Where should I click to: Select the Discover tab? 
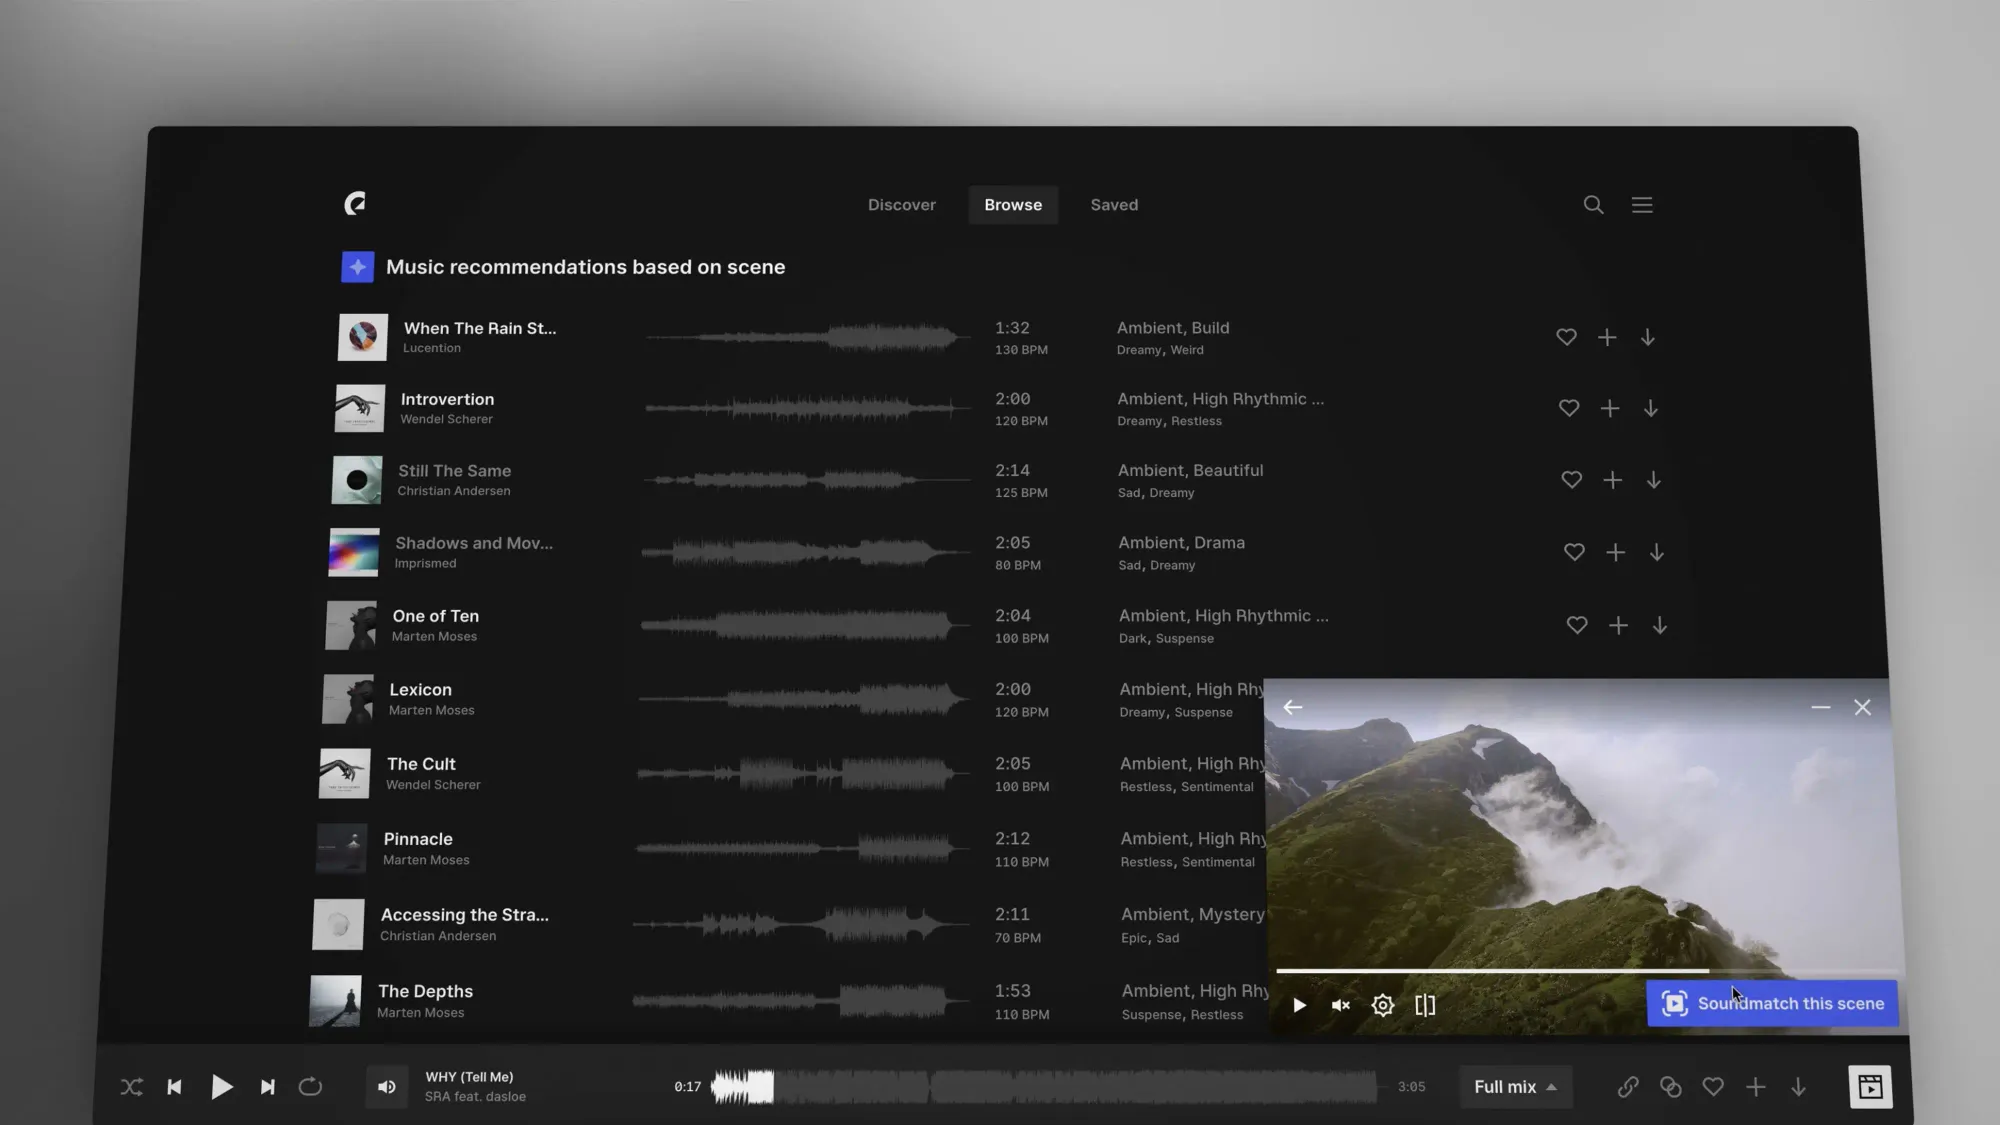pyautogui.click(x=901, y=203)
